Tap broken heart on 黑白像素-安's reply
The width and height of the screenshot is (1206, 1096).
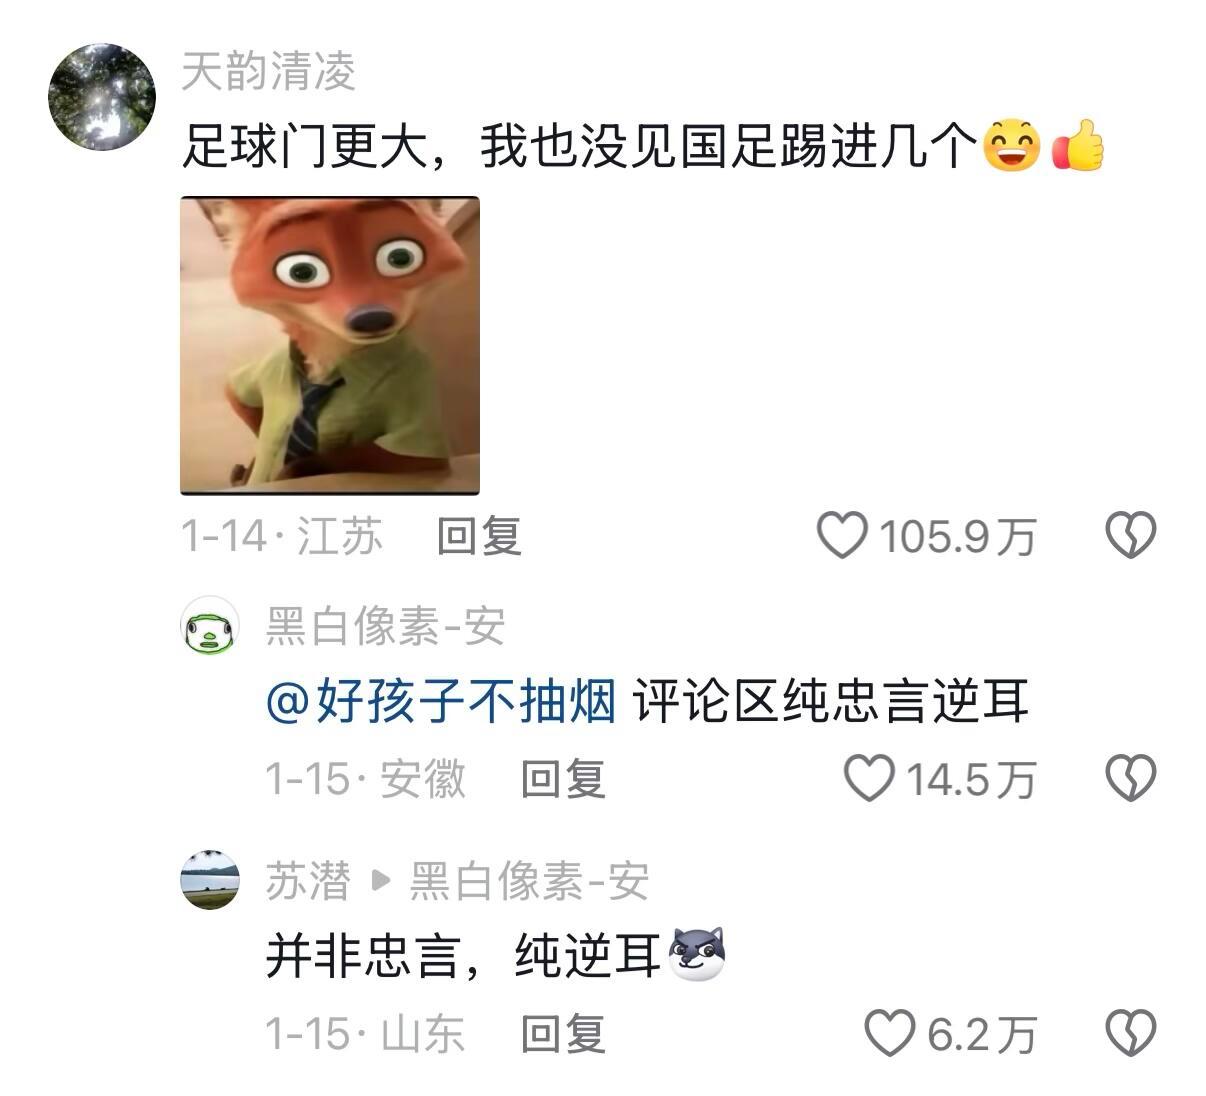[x=1130, y=778]
